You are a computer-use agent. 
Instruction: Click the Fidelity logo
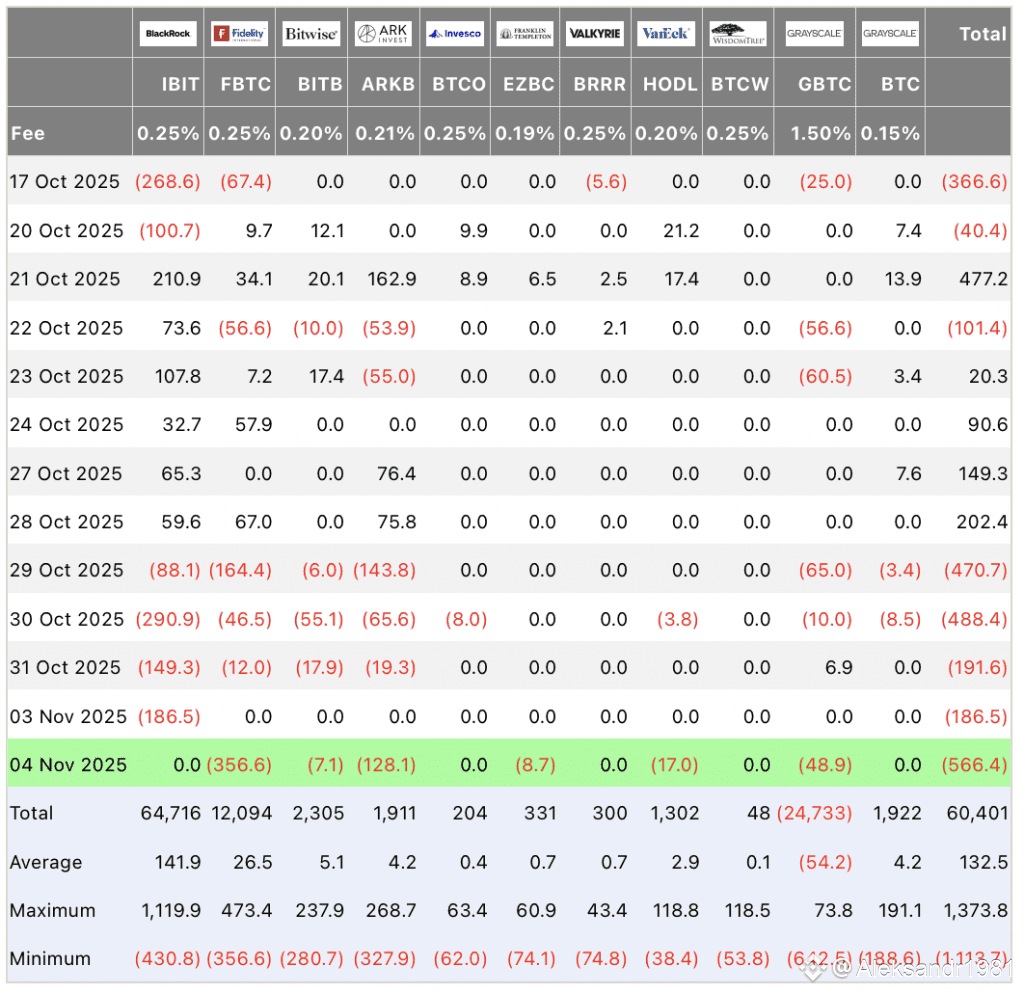pyautogui.click(x=239, y=34)
